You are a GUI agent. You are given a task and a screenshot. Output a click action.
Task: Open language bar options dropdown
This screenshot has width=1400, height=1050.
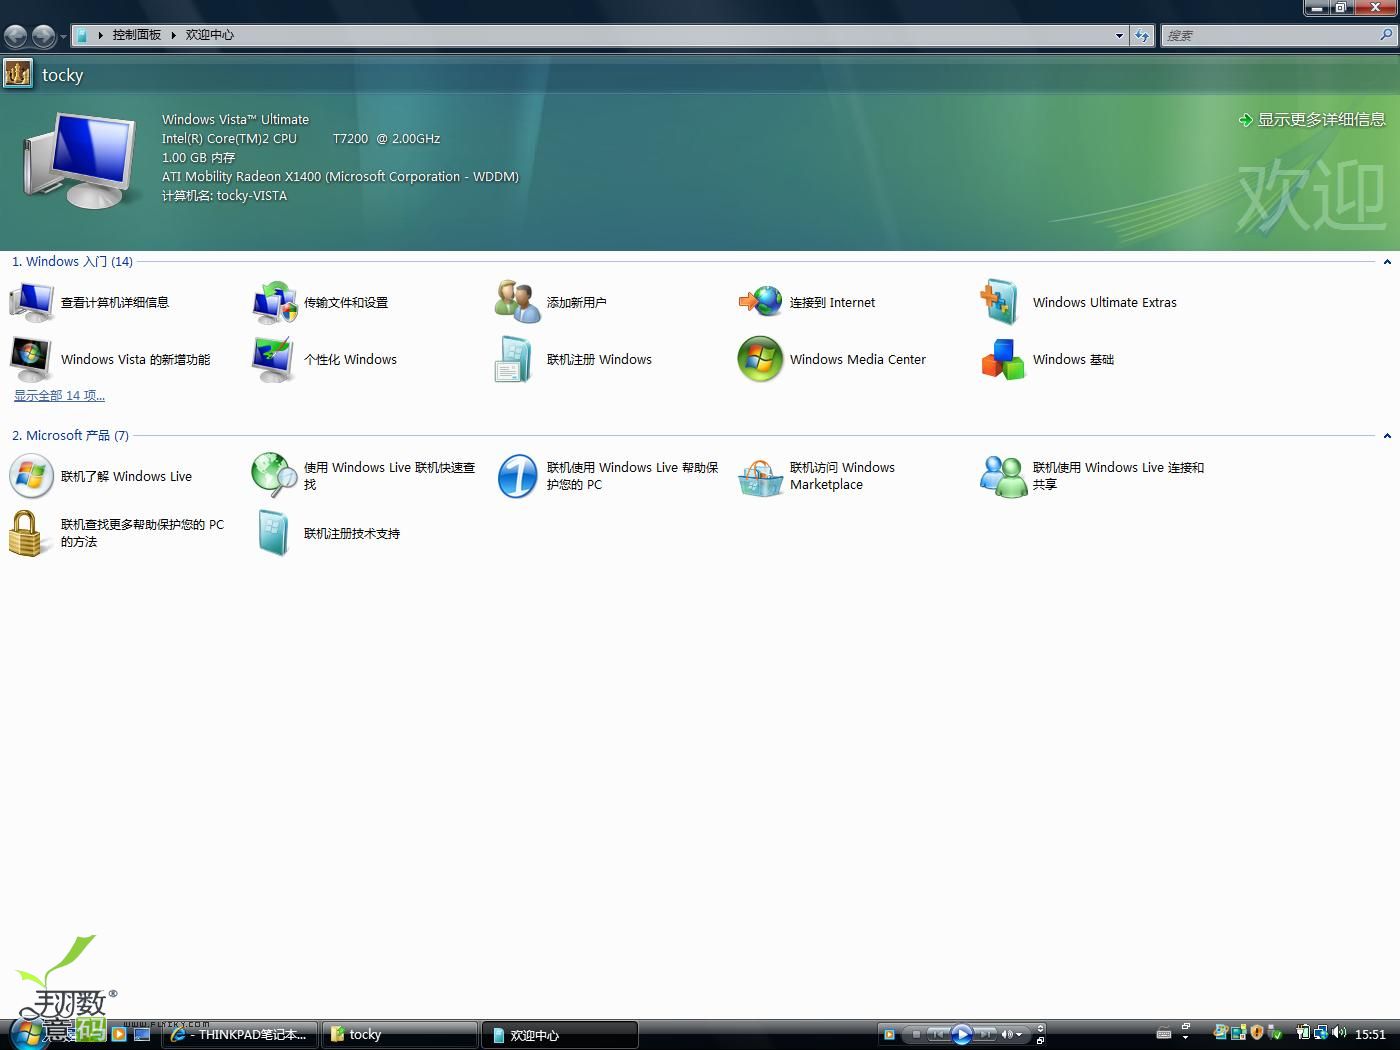point(1185,1038)
